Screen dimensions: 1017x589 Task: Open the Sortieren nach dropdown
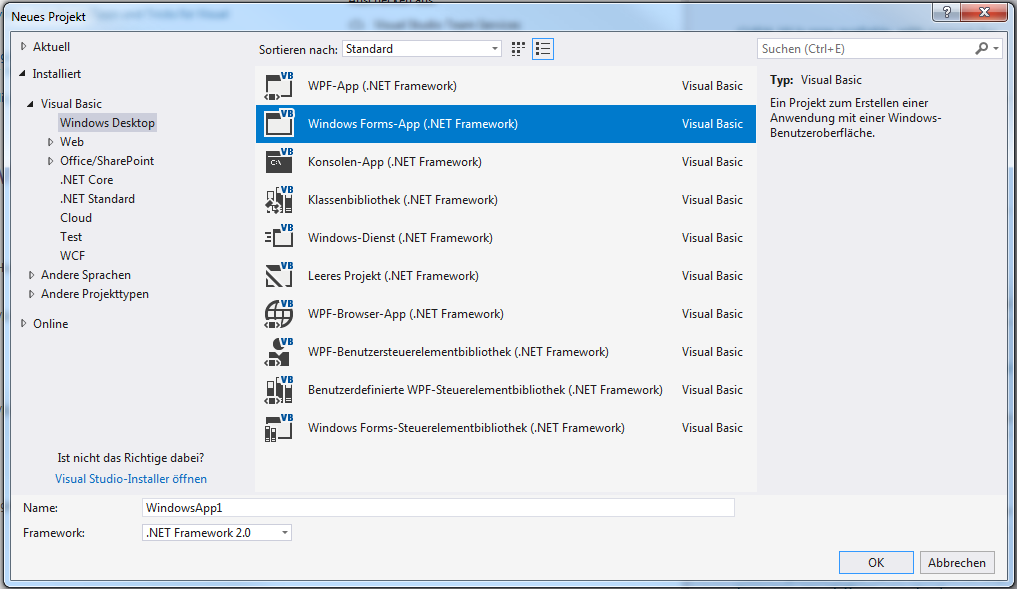[422, 49]
